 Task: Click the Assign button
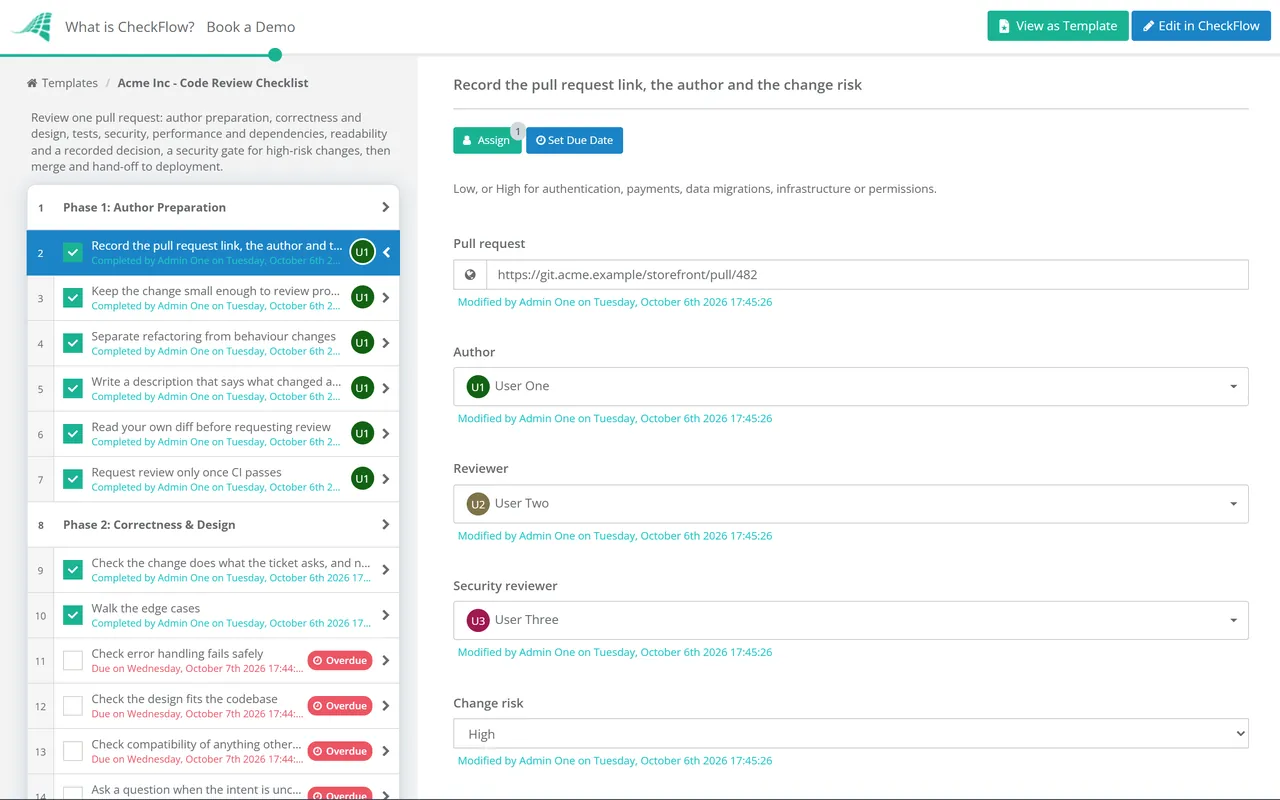pyautogui.click(x=487, y=140)
